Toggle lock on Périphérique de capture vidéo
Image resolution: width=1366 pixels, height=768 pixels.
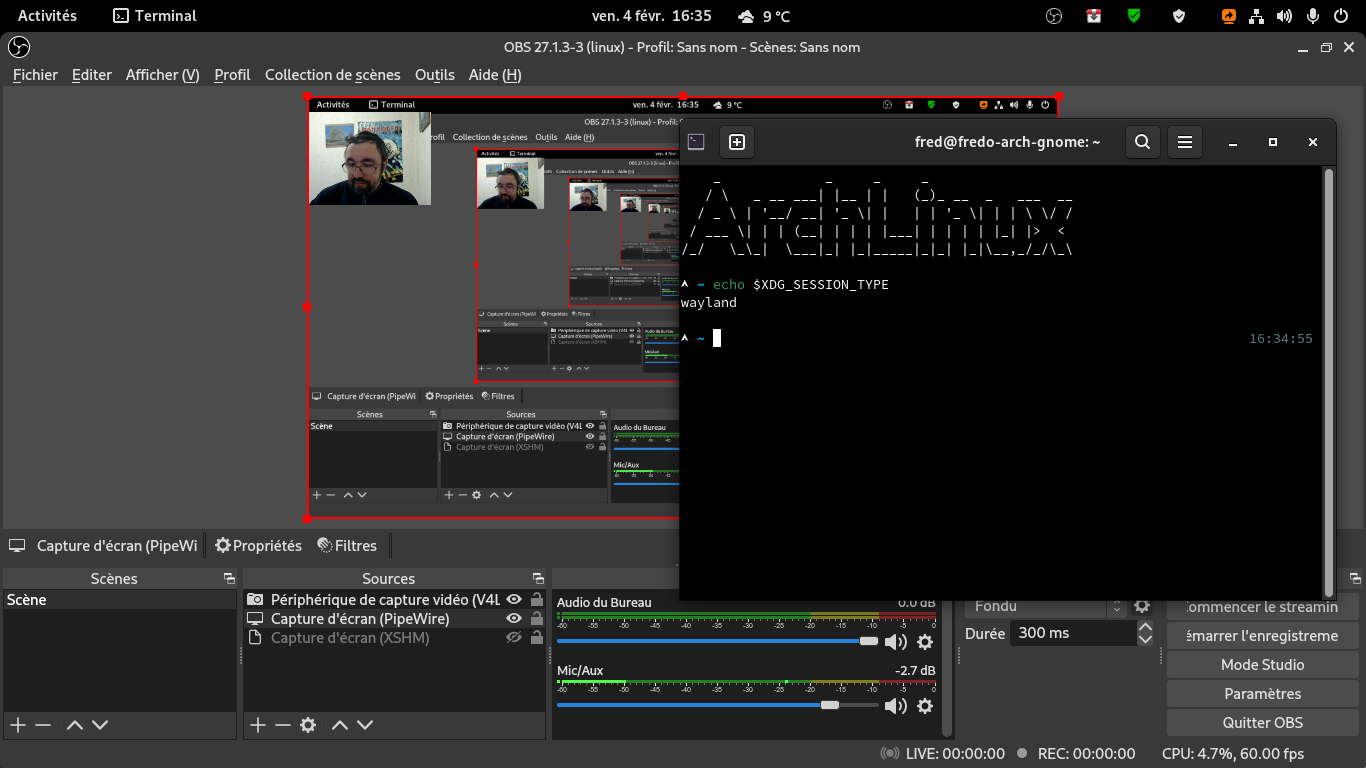pos(537,600)
